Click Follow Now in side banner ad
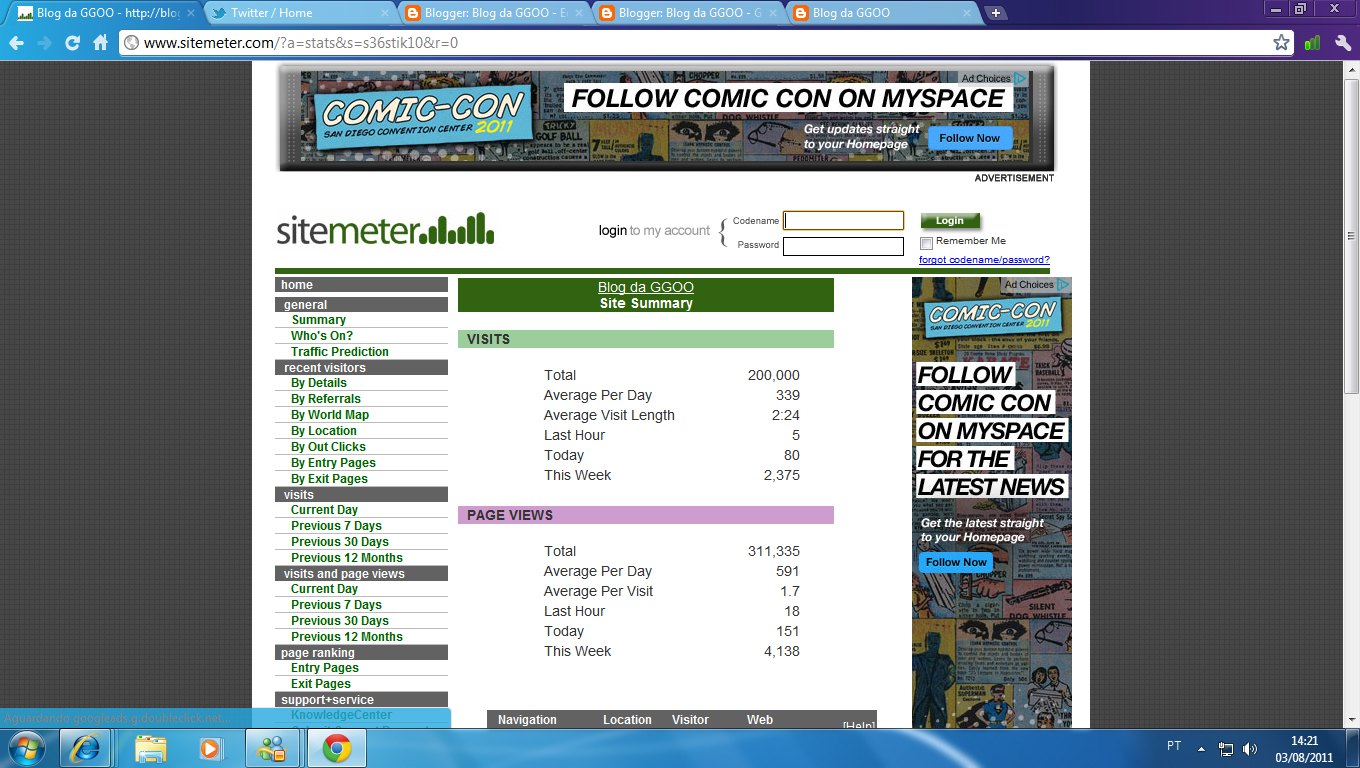 tap(956, 562)
